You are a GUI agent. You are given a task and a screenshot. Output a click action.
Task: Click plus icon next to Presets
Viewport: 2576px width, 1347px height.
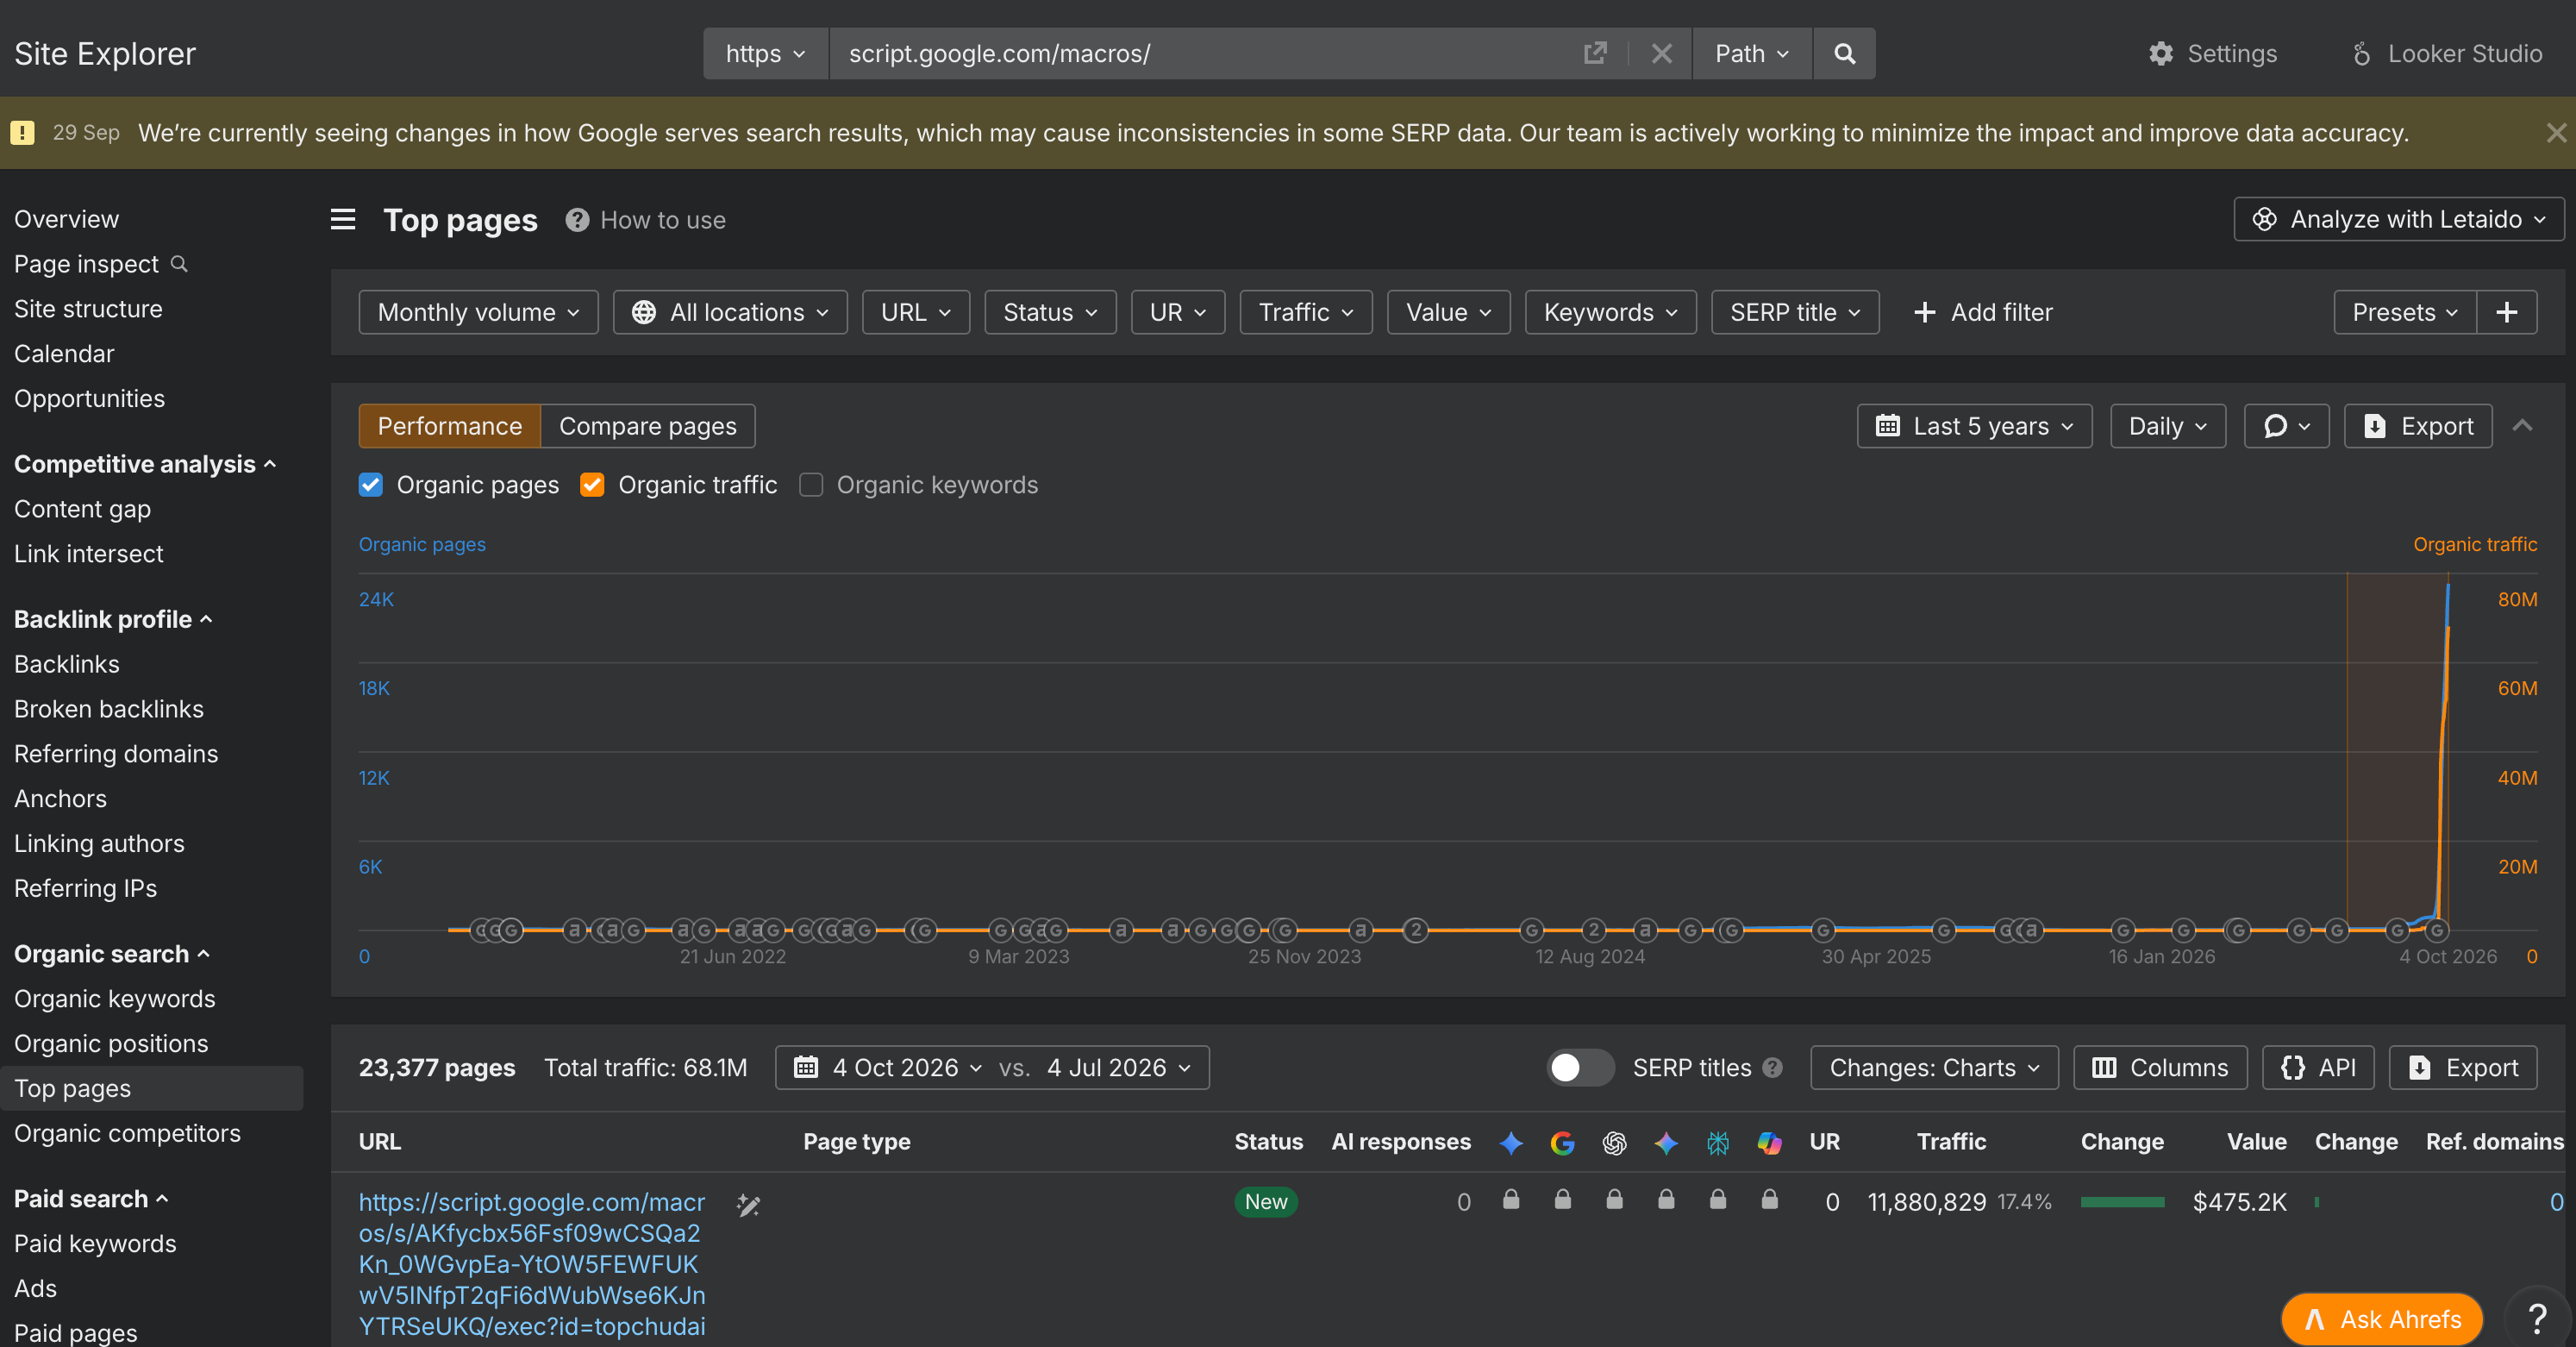click(2506, 312)
